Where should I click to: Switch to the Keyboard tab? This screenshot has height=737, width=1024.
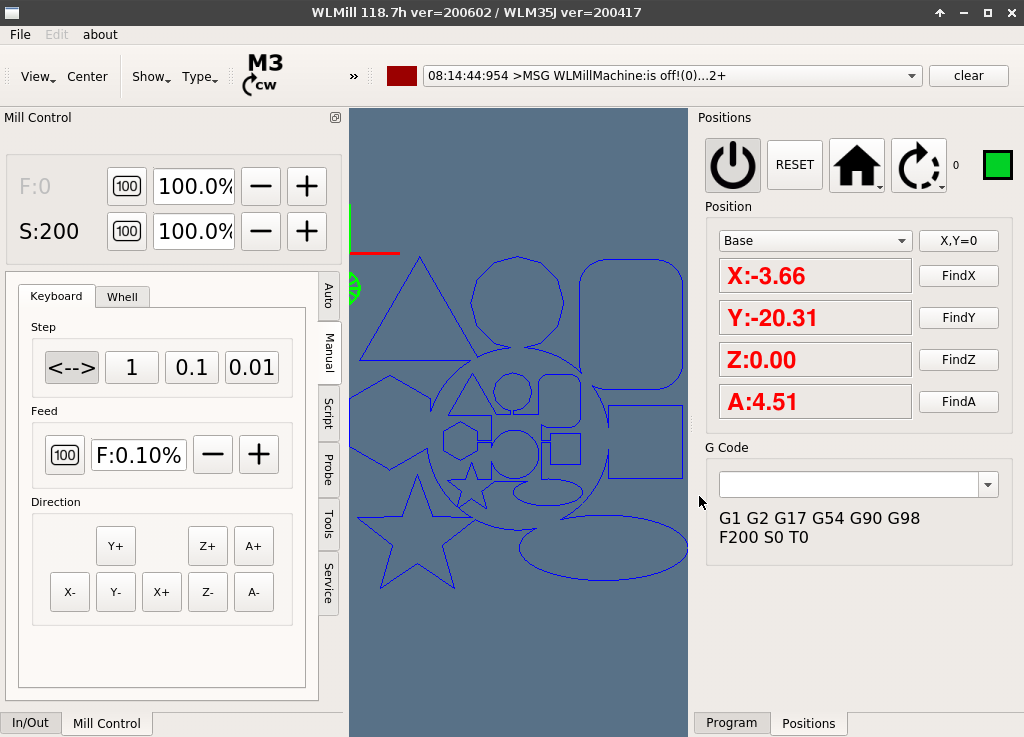[x=56, y=296]
